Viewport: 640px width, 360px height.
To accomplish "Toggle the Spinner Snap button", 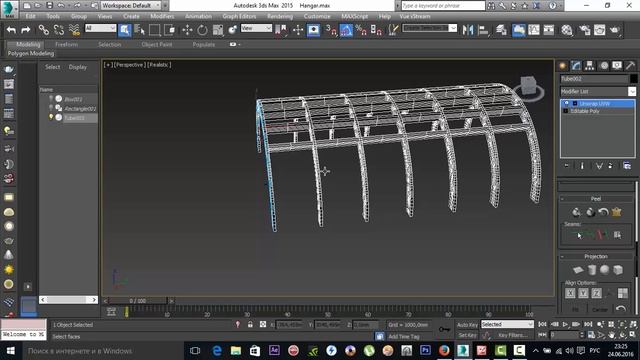I will (376, 30).
